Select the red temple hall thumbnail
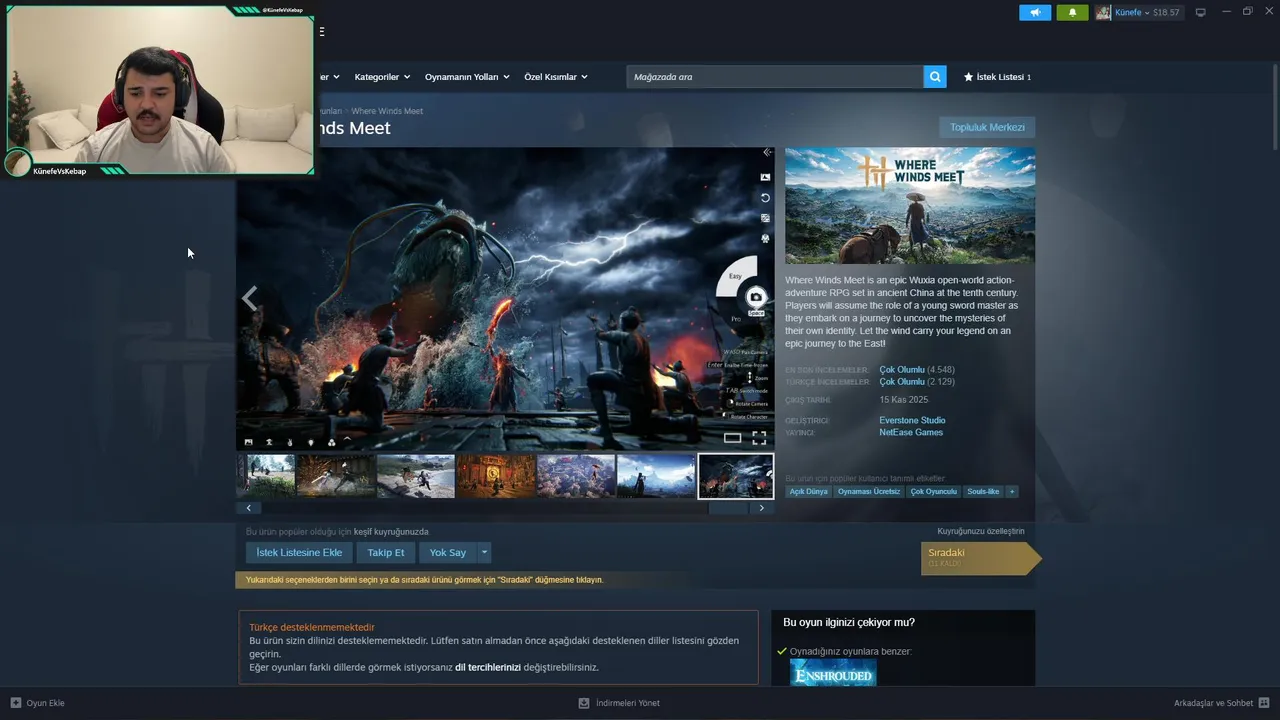 coord(496,476)
